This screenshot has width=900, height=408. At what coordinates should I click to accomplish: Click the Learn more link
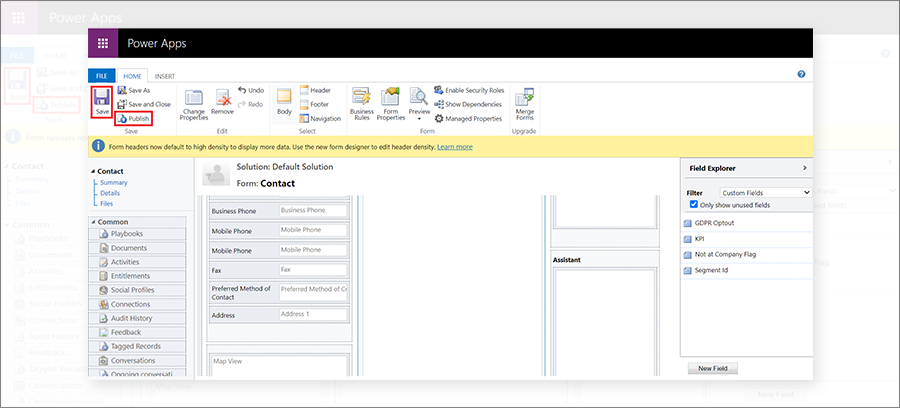click(455, 147)
